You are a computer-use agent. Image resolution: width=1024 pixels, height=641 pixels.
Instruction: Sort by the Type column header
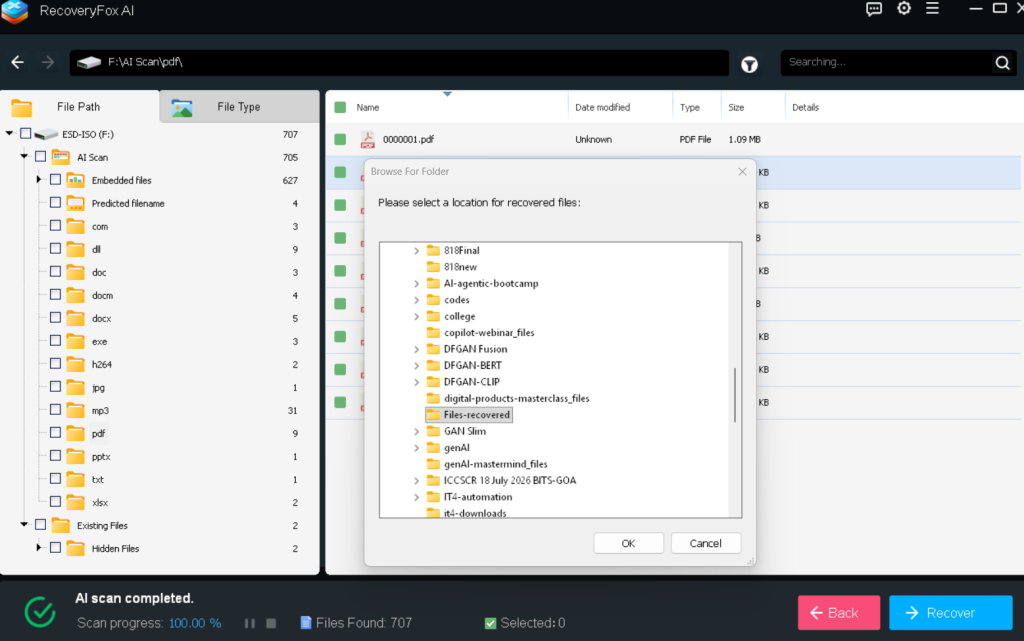(690, 108)
